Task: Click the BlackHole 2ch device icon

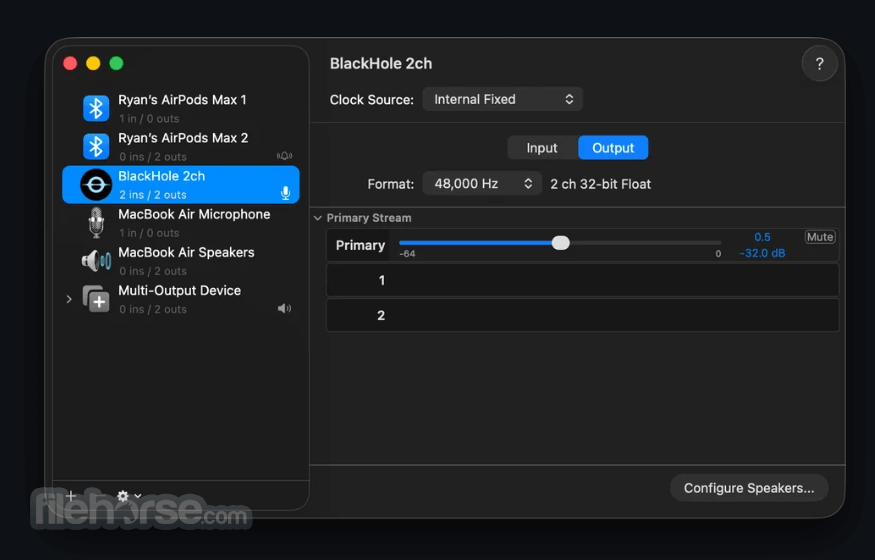Action: pyautogui.click(x=96, y=185)
